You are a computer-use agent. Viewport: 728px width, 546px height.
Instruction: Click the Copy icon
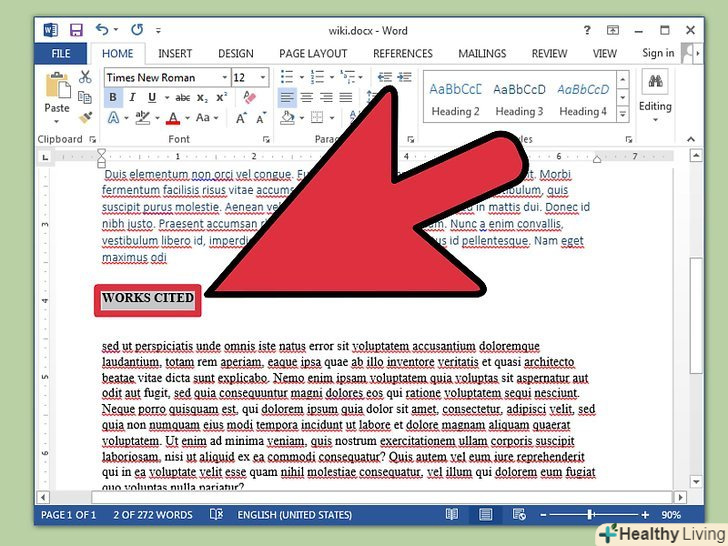click(x=85, y=97)
